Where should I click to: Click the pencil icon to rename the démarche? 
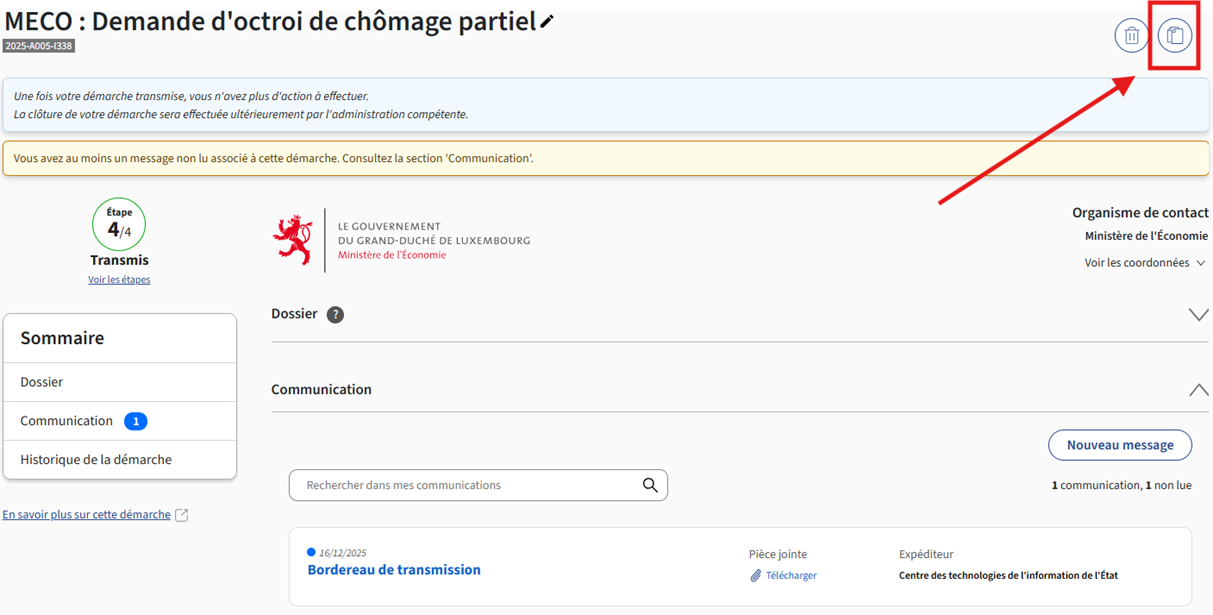click(x=547, y=22)
